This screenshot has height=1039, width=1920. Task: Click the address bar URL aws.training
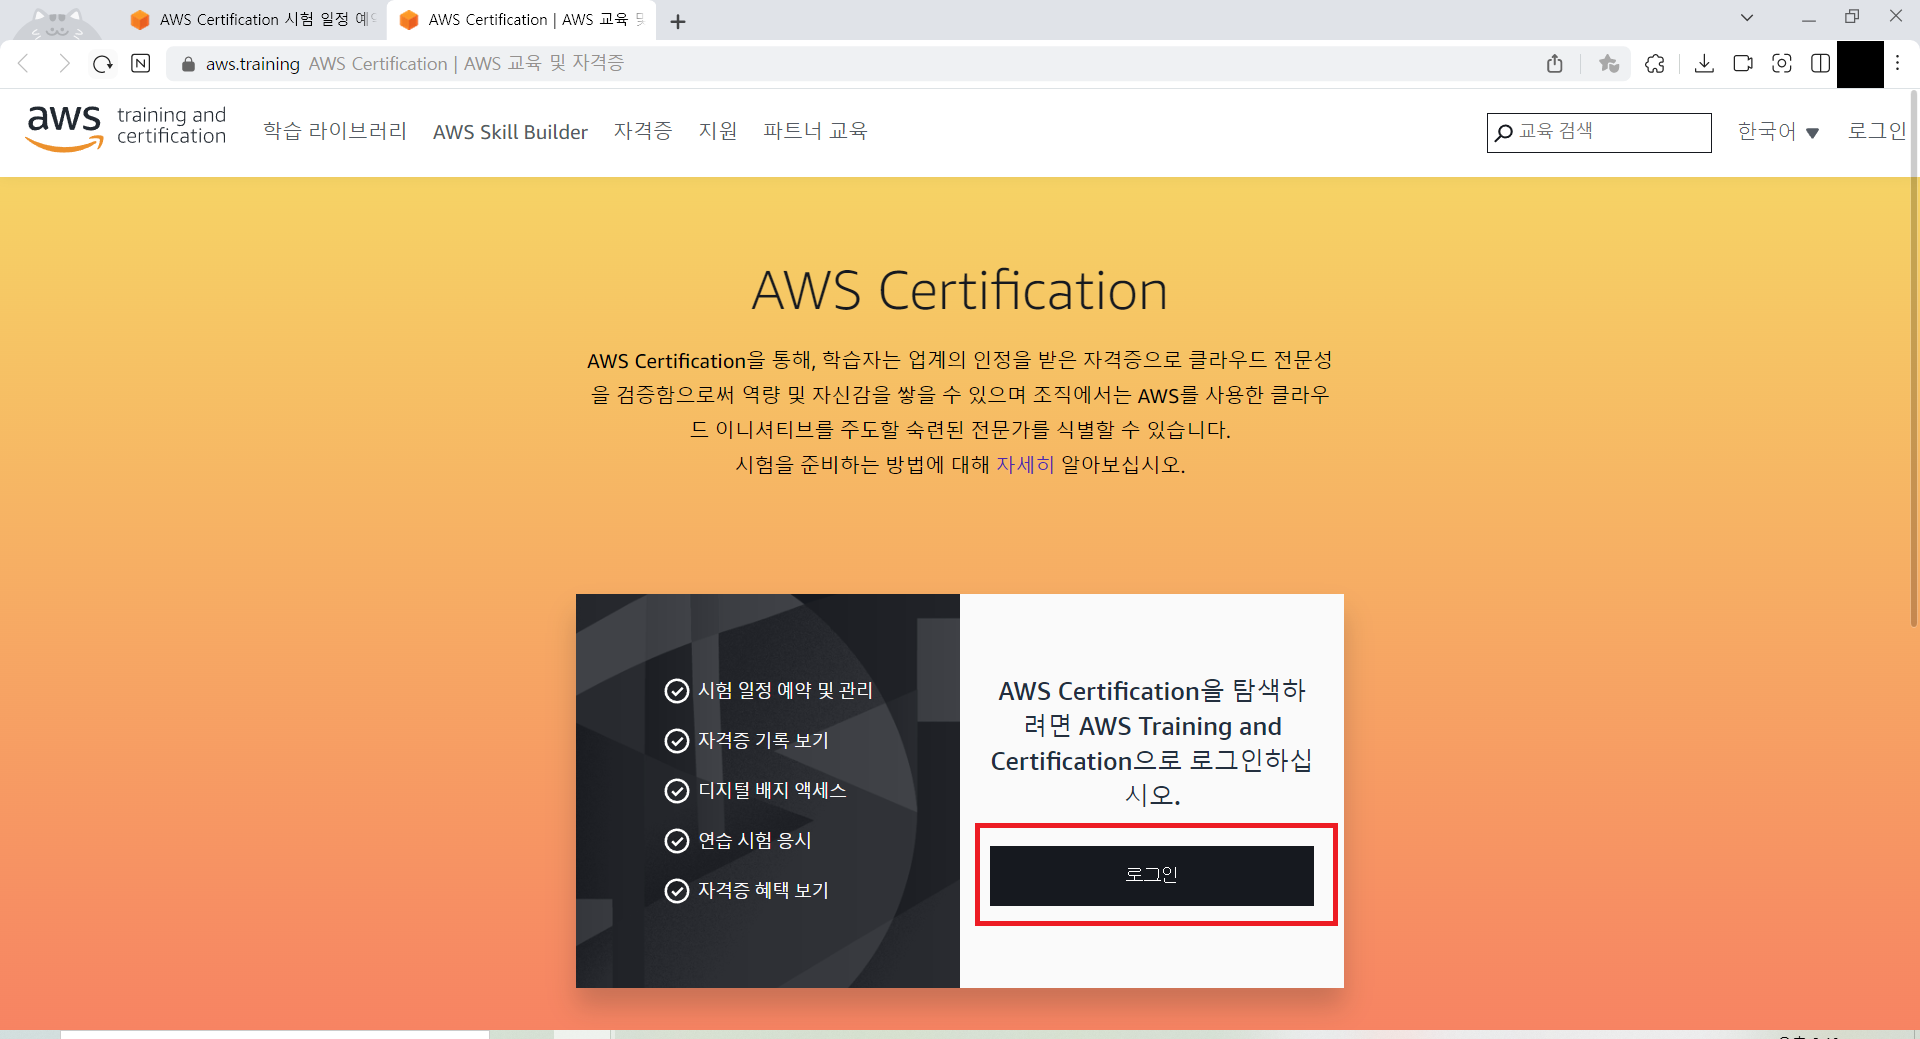coord(253,64)
